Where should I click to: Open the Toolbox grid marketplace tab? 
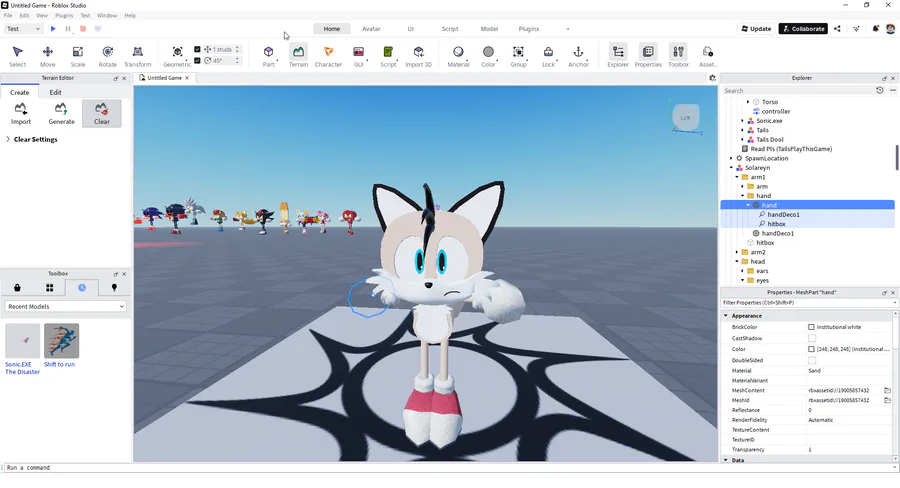click(49, 288)
